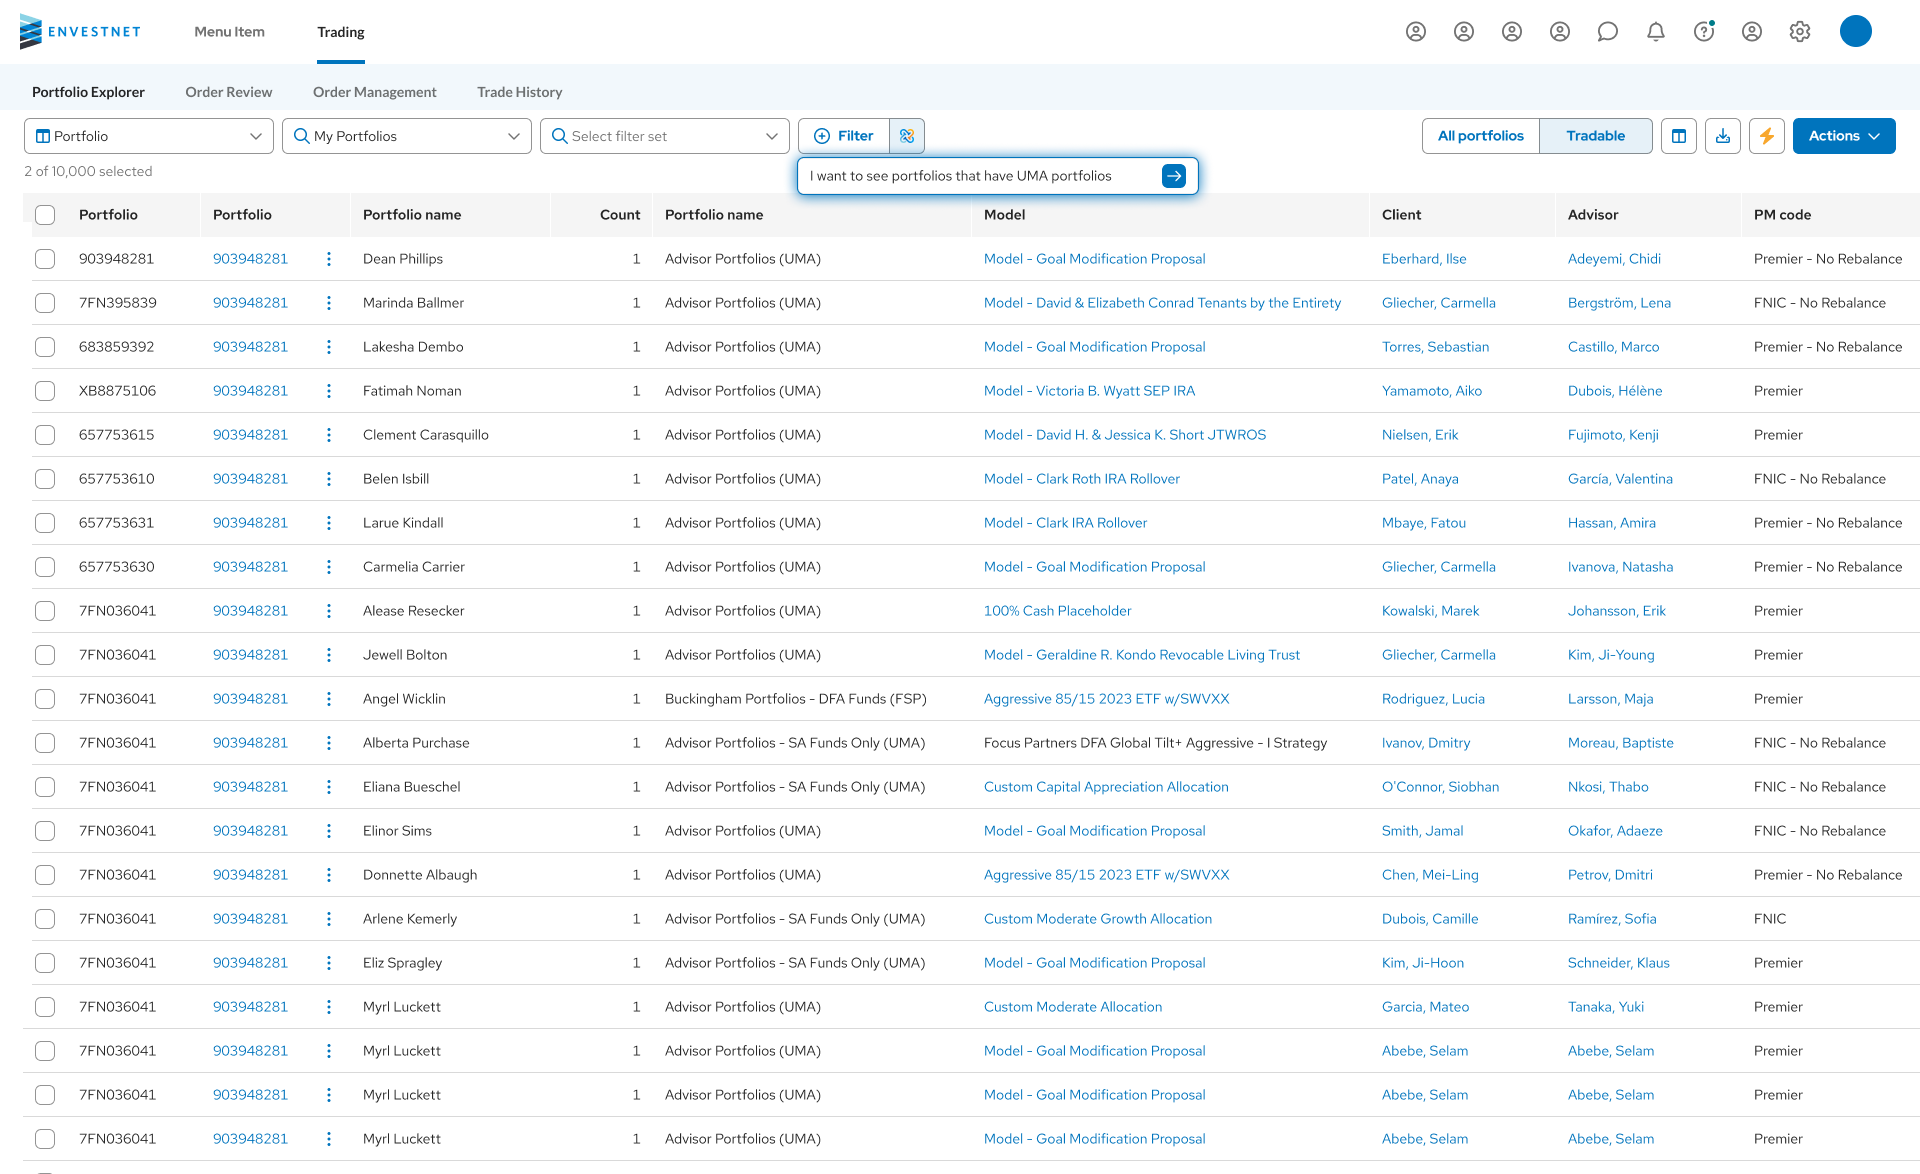Open advisor link Bergström, Lena
This screenshot has width=1920, height=1174.
[1619, 303]
